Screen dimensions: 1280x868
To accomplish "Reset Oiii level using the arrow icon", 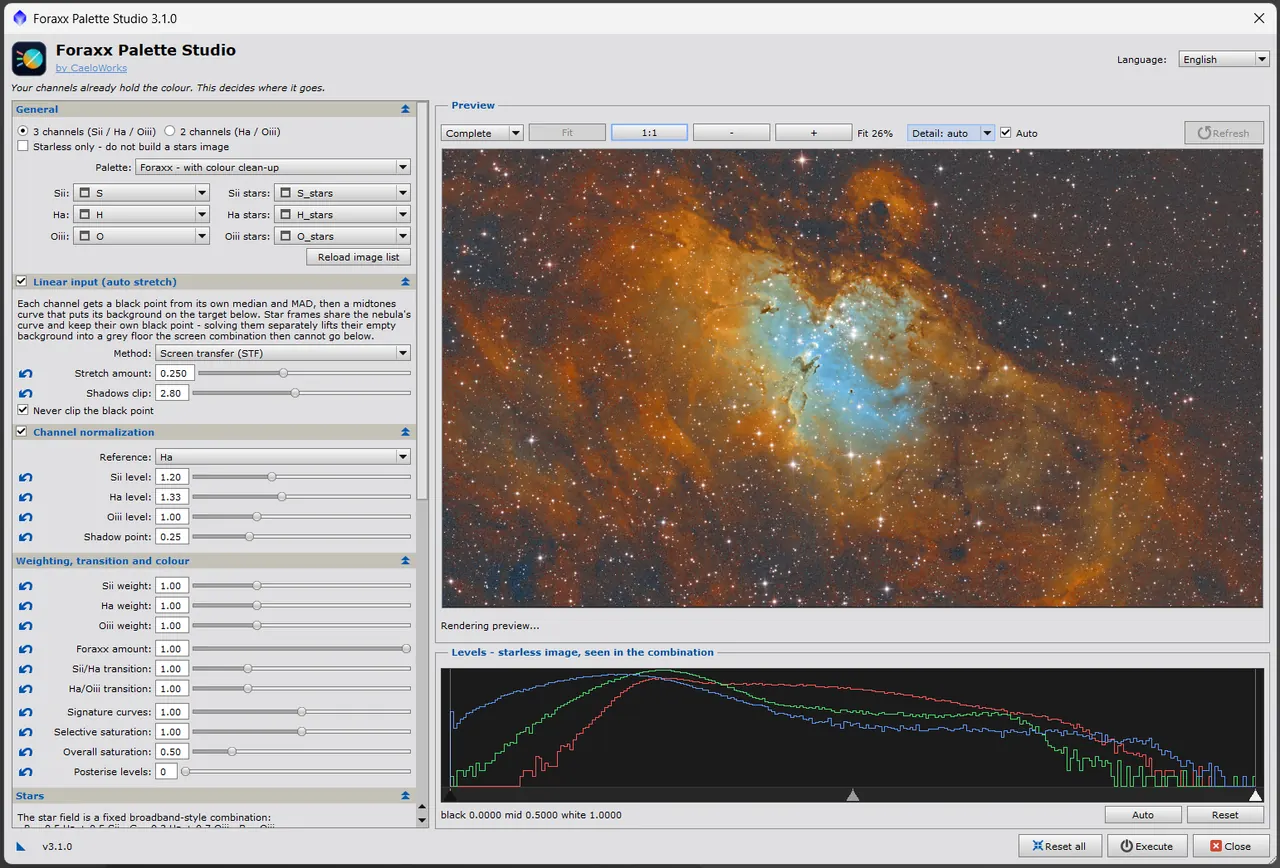I will coord(26,518).
